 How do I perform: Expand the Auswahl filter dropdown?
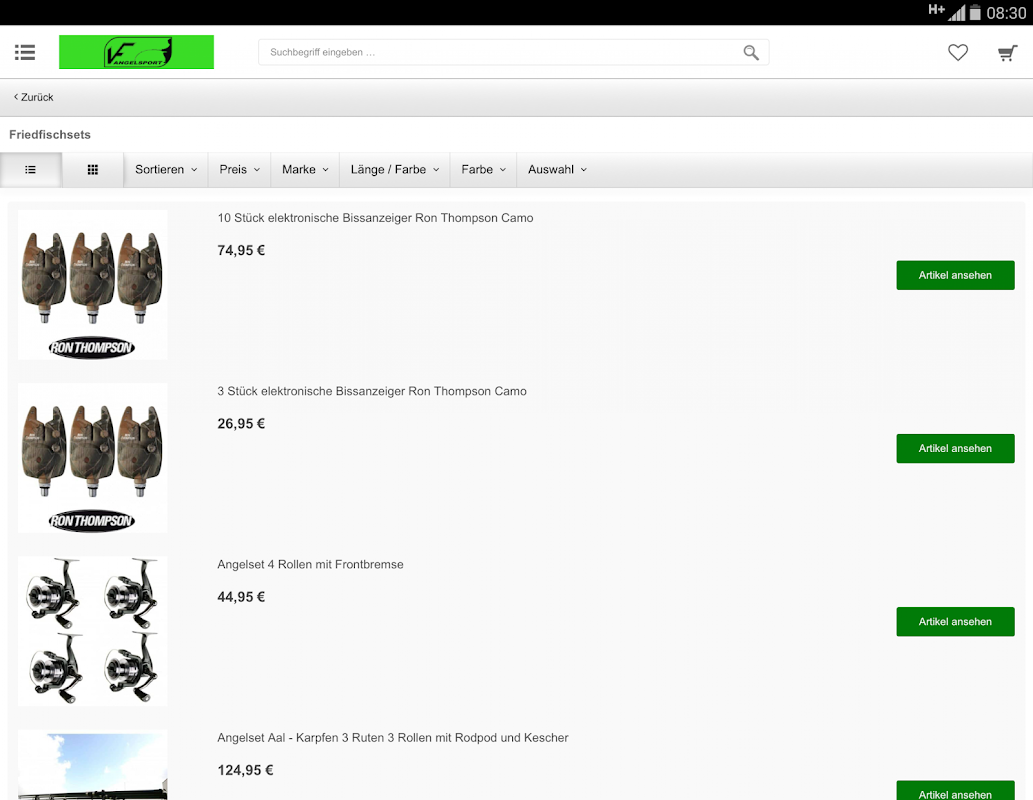(x=557, y=169)
